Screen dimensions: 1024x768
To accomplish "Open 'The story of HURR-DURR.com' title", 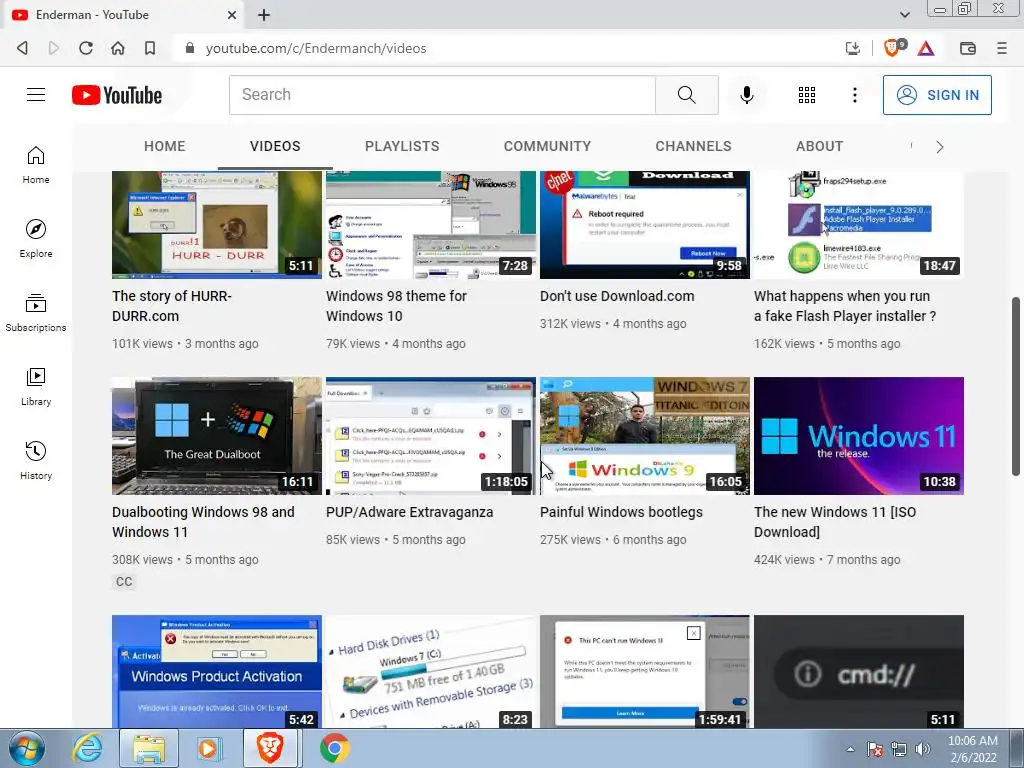I will (172, 306).
